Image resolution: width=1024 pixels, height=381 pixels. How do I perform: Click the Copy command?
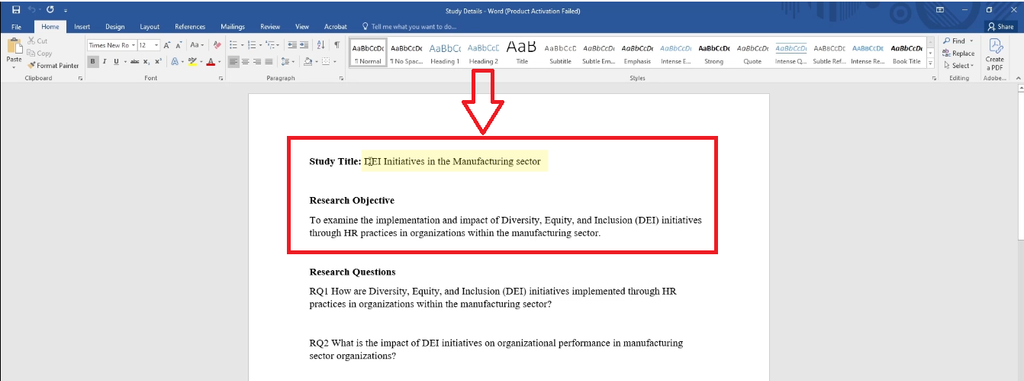[39, 54]
